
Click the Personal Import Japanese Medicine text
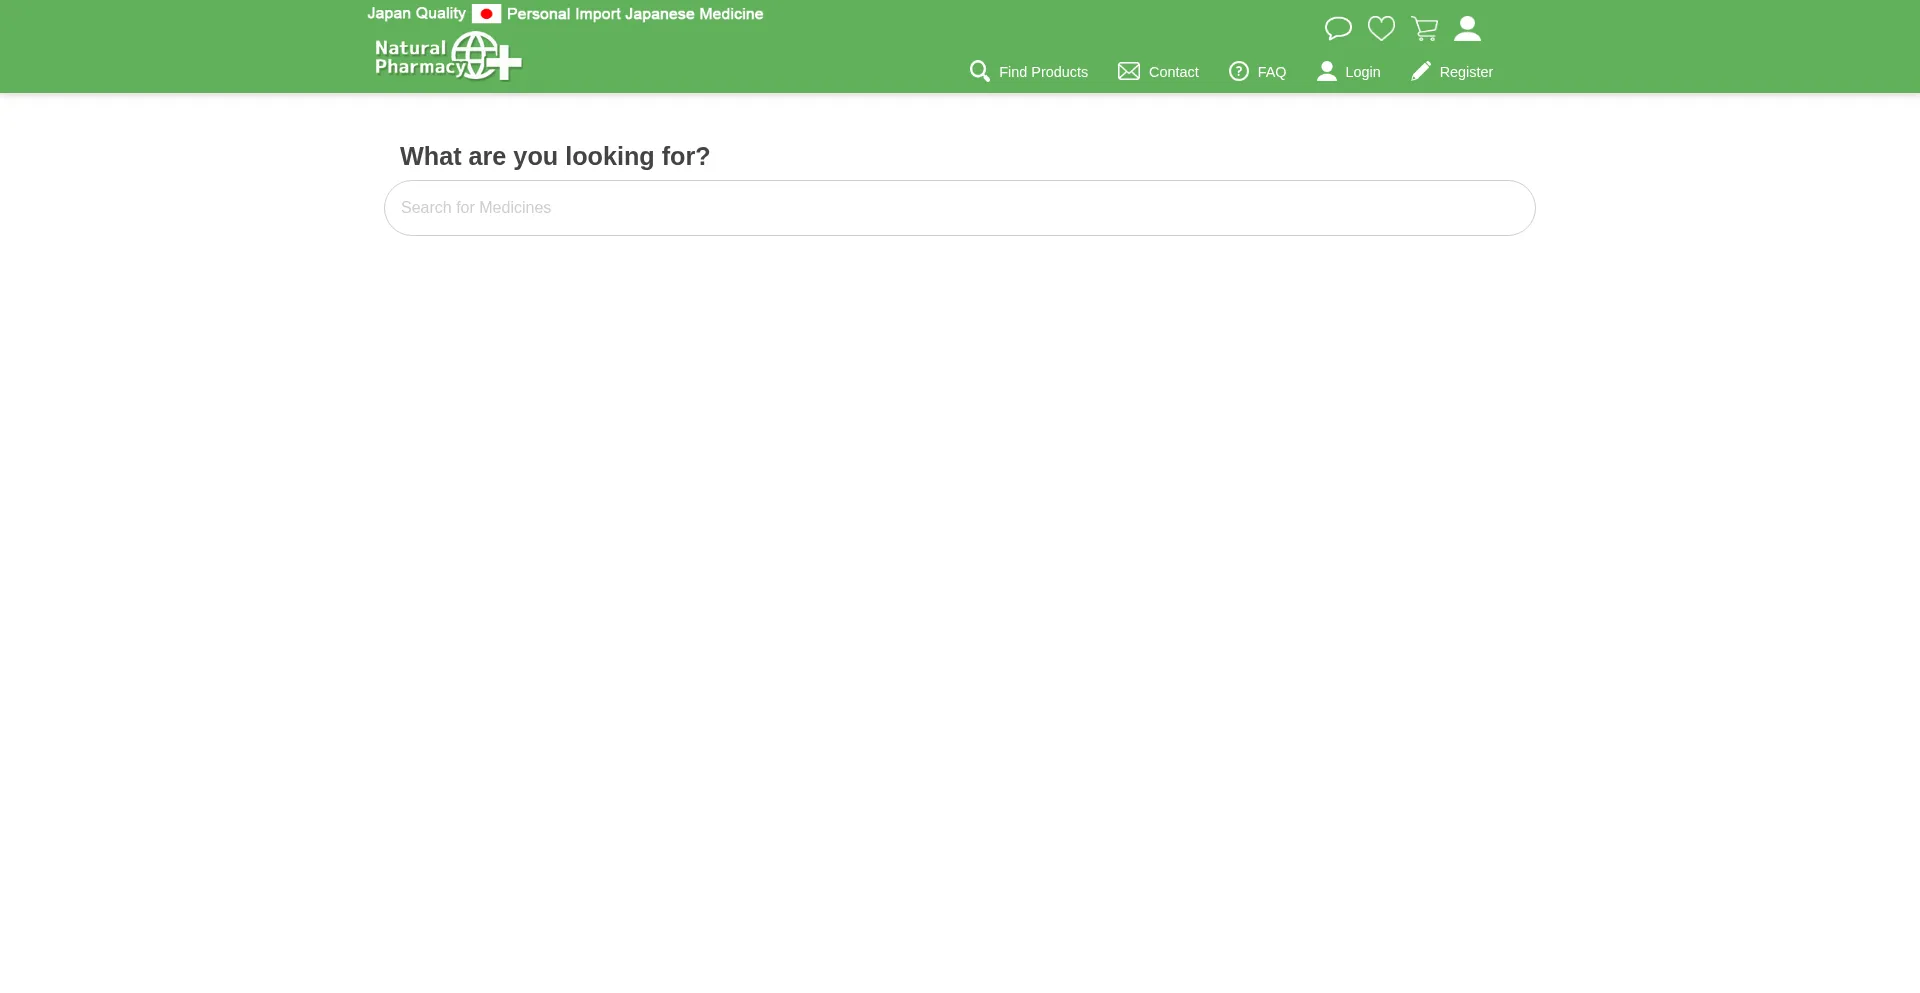coord(635,14)
